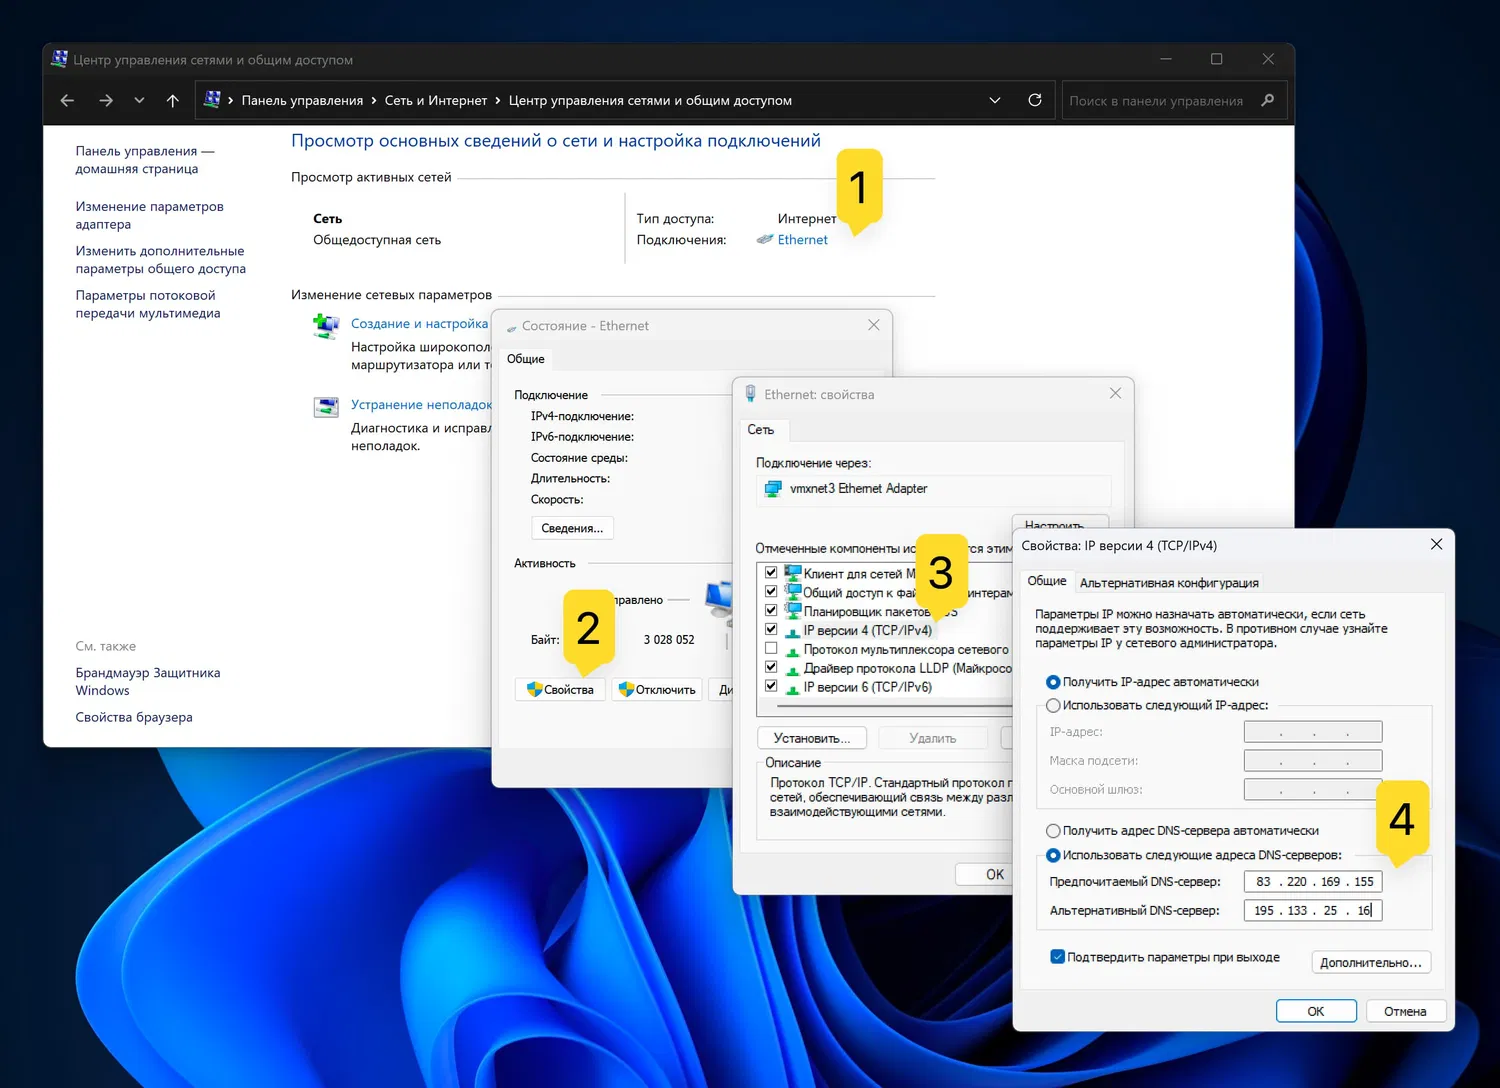The width and height of the screenshot is (1500, 1088).
Task: Select Использовать следующий IP-адрес radio button
Action: pos(1053,706)
